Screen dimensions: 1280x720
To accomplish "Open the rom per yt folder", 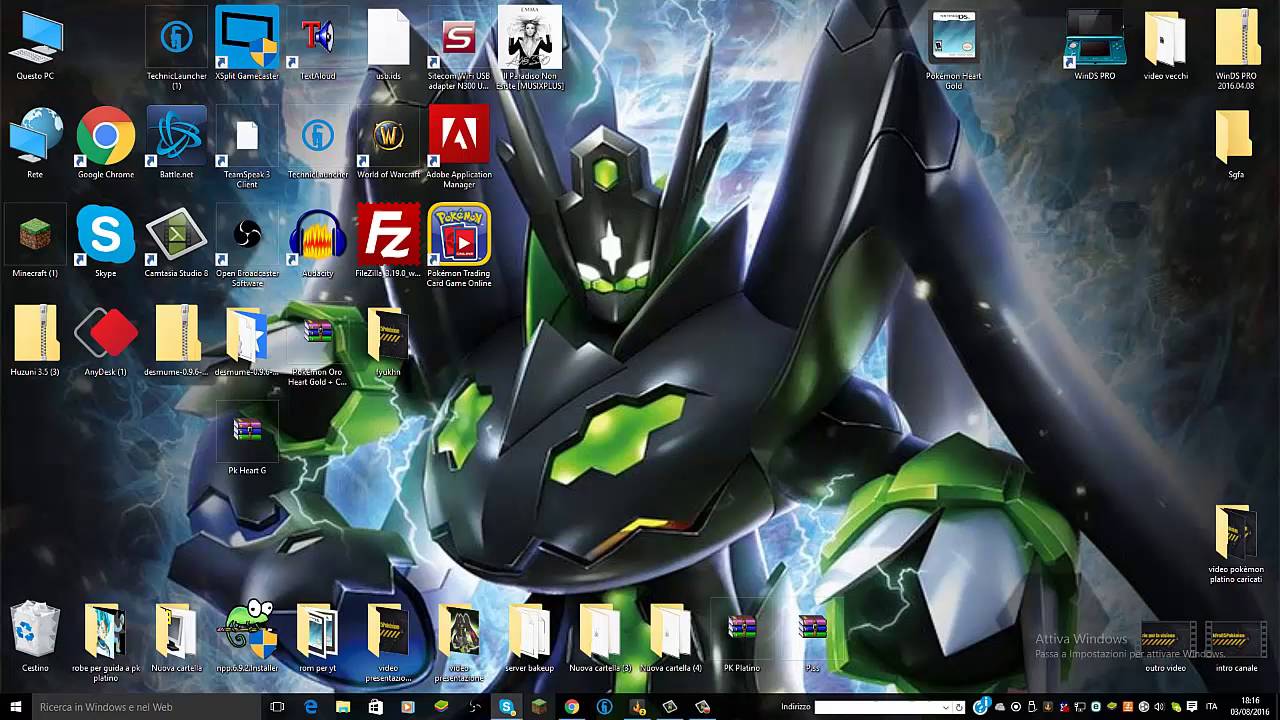I will point(318,636).
